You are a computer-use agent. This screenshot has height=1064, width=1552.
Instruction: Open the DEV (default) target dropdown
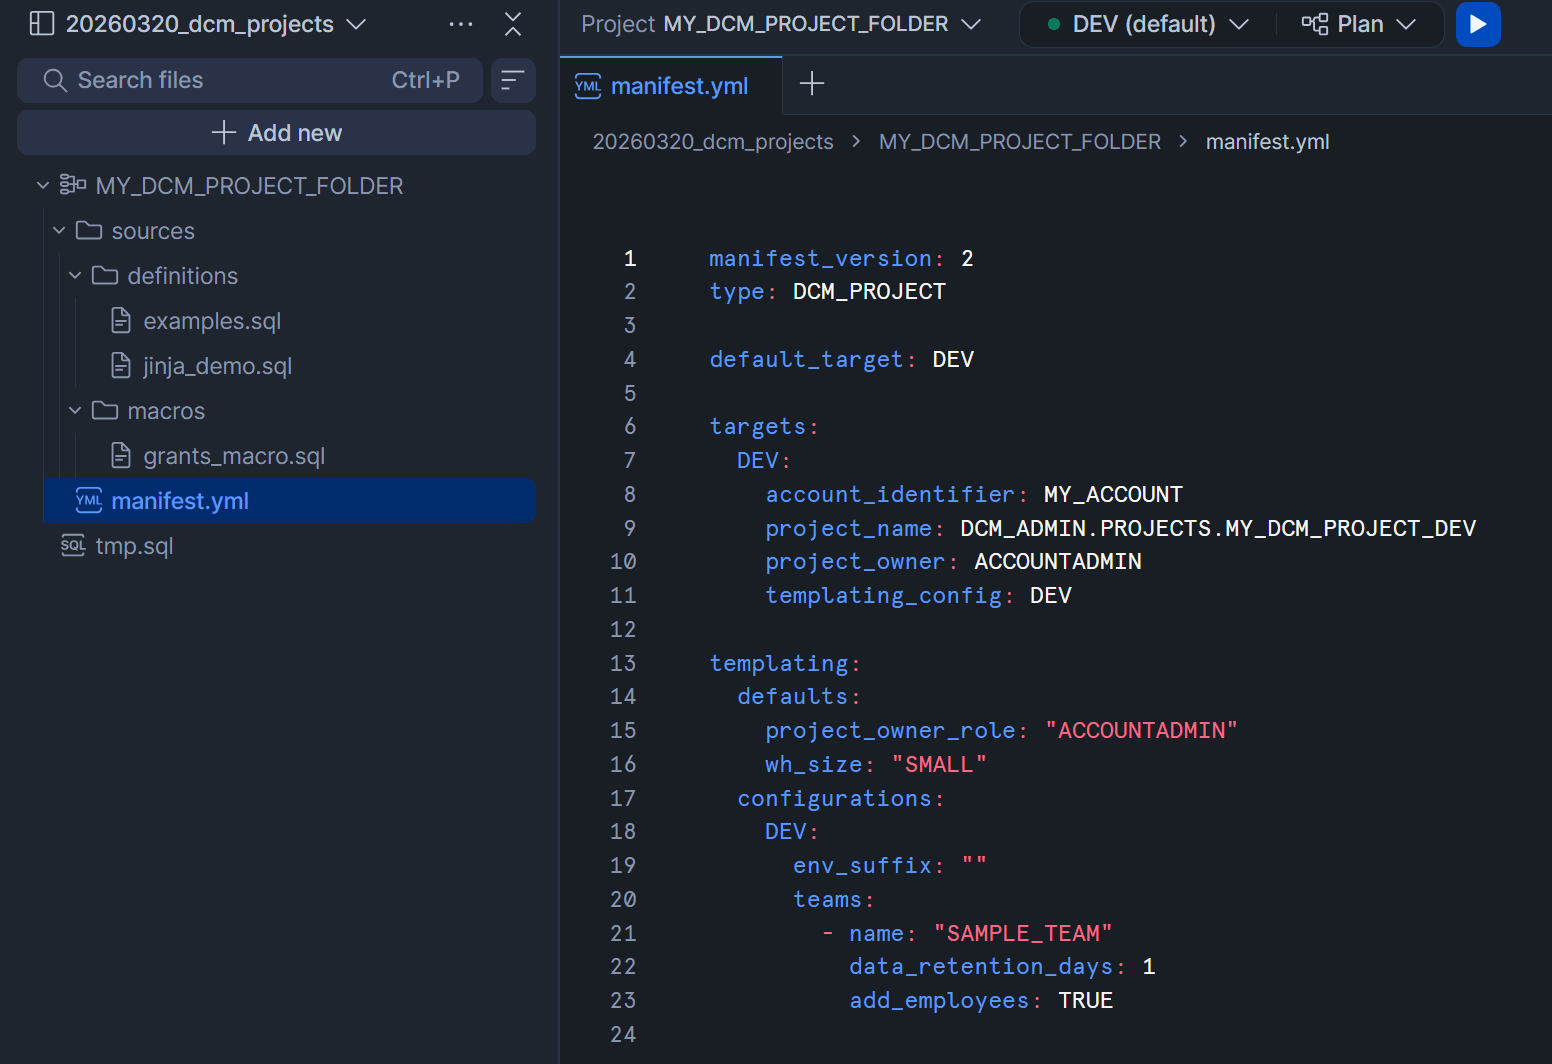pos(1147,24)
